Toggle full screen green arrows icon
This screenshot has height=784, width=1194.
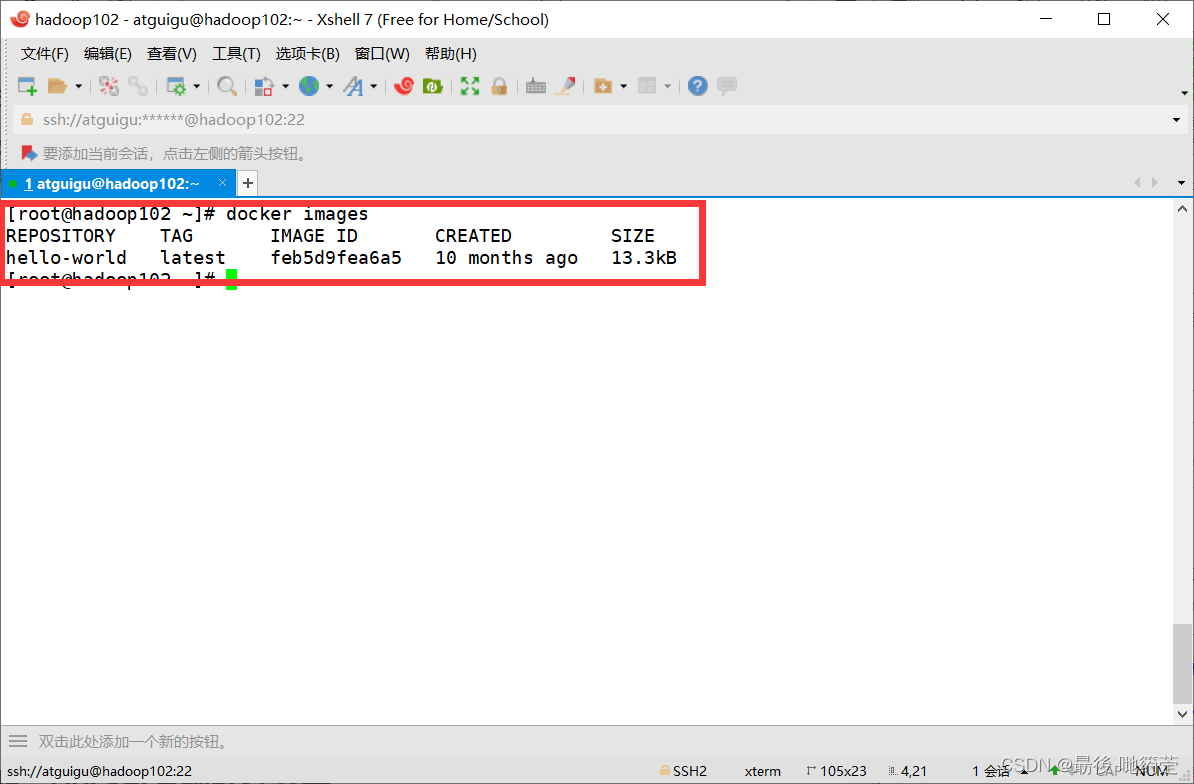point(470,86)
